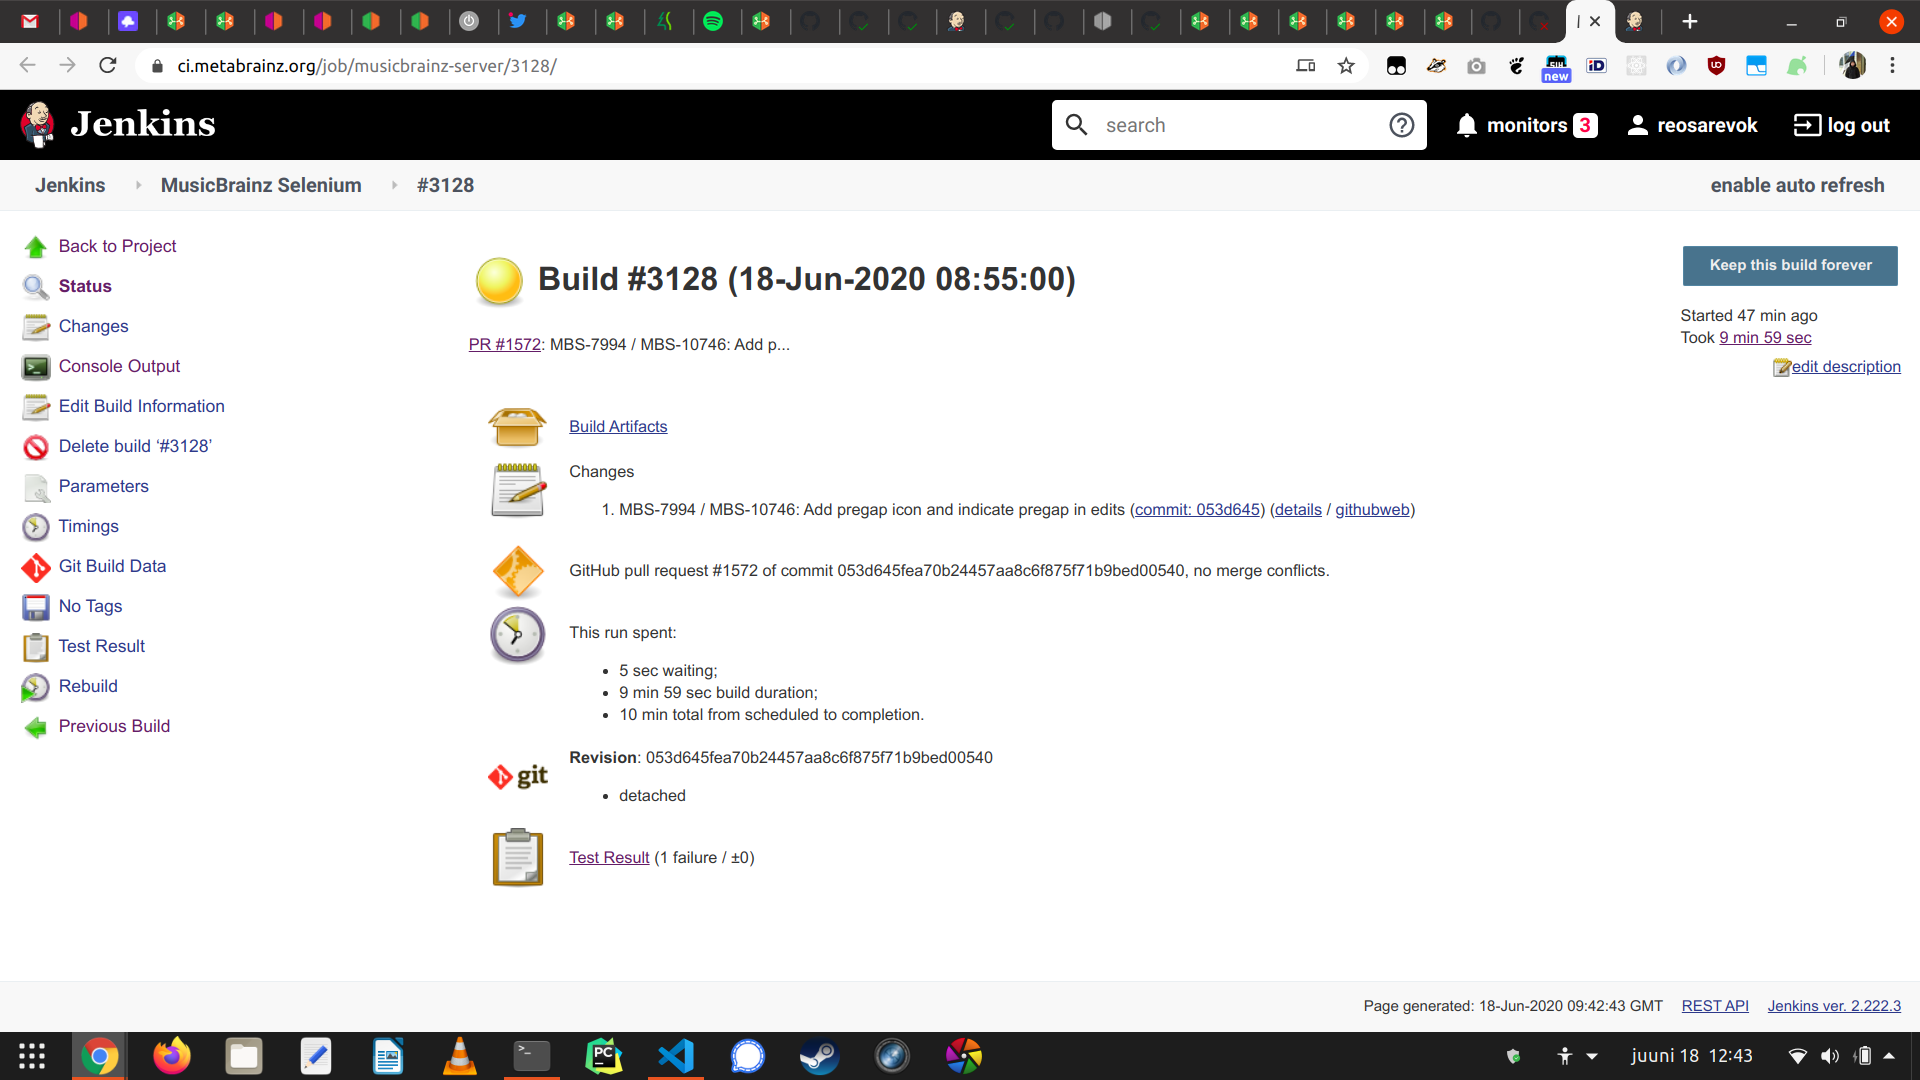Expand breadcrumb arrow after MusicBrainz Selenium

pos(394,185)
